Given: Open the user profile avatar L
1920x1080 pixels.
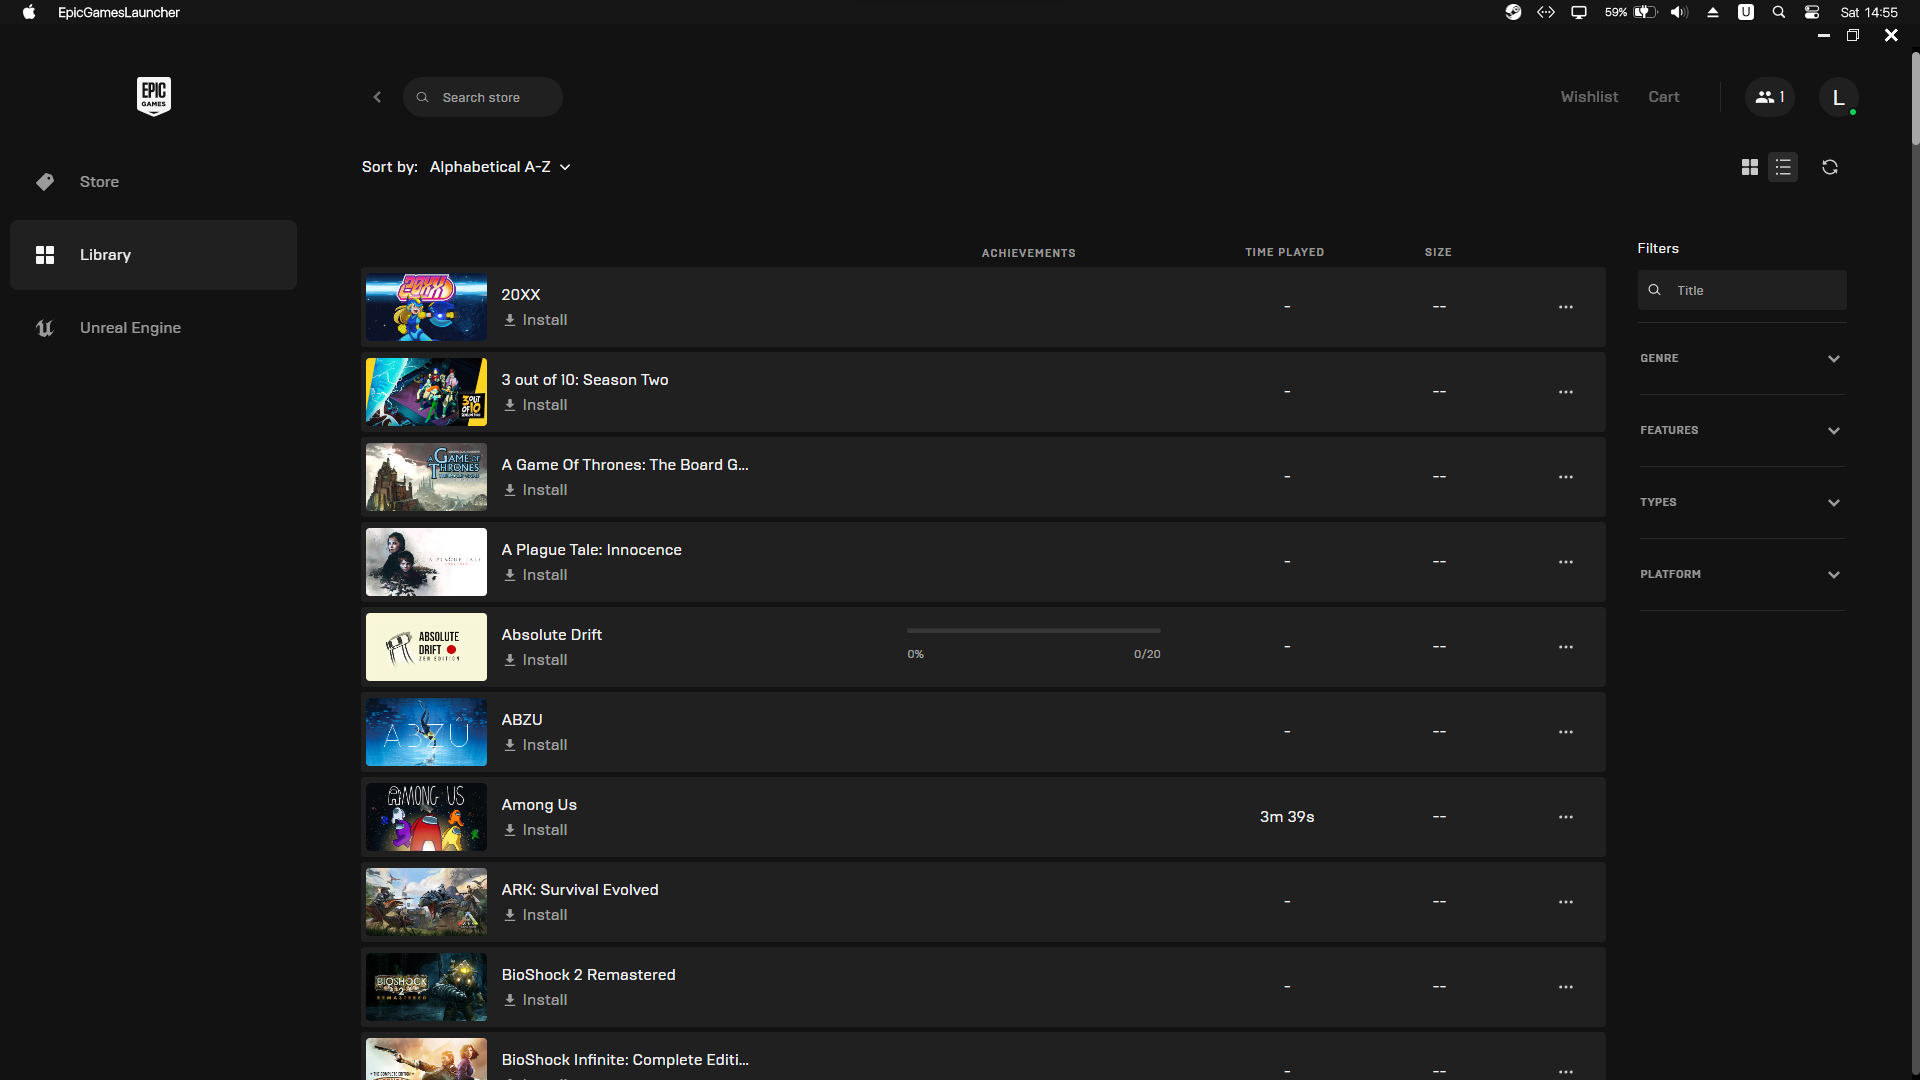Looking at the screenshot, I should [x=1837, y=97].
